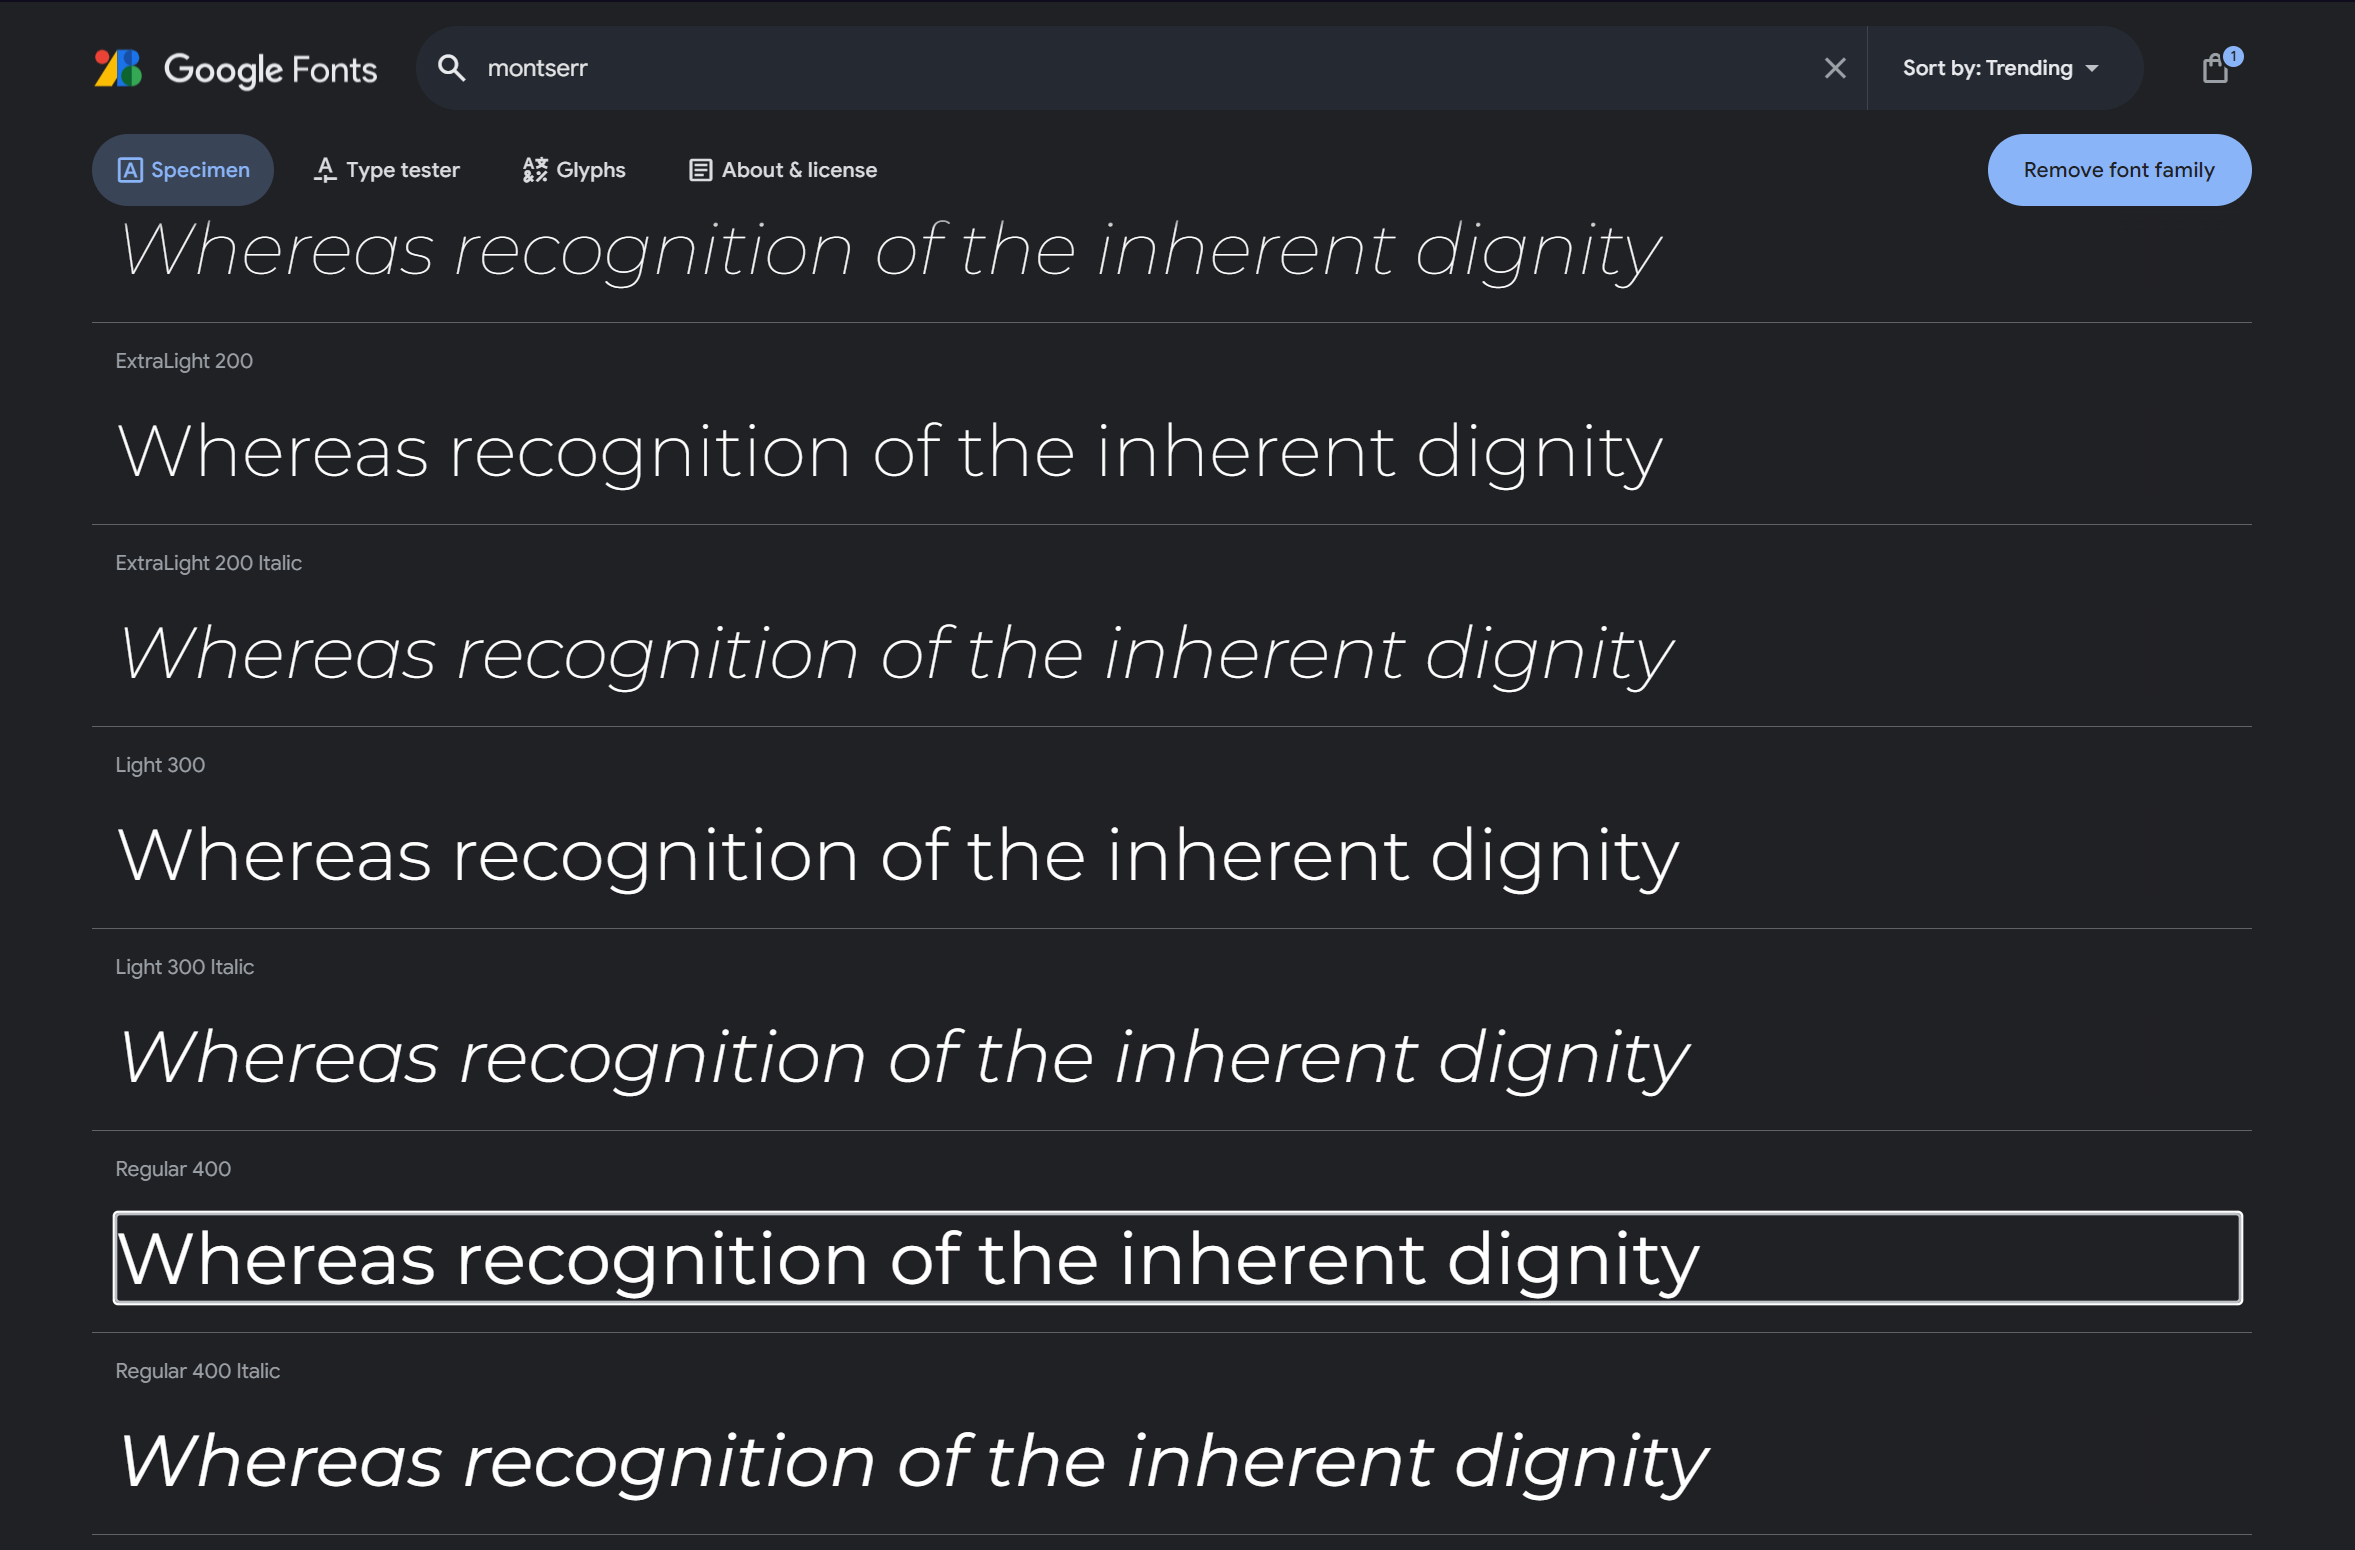
Task: Click the Sort by Trending chevron
Action: point(2097,67)
